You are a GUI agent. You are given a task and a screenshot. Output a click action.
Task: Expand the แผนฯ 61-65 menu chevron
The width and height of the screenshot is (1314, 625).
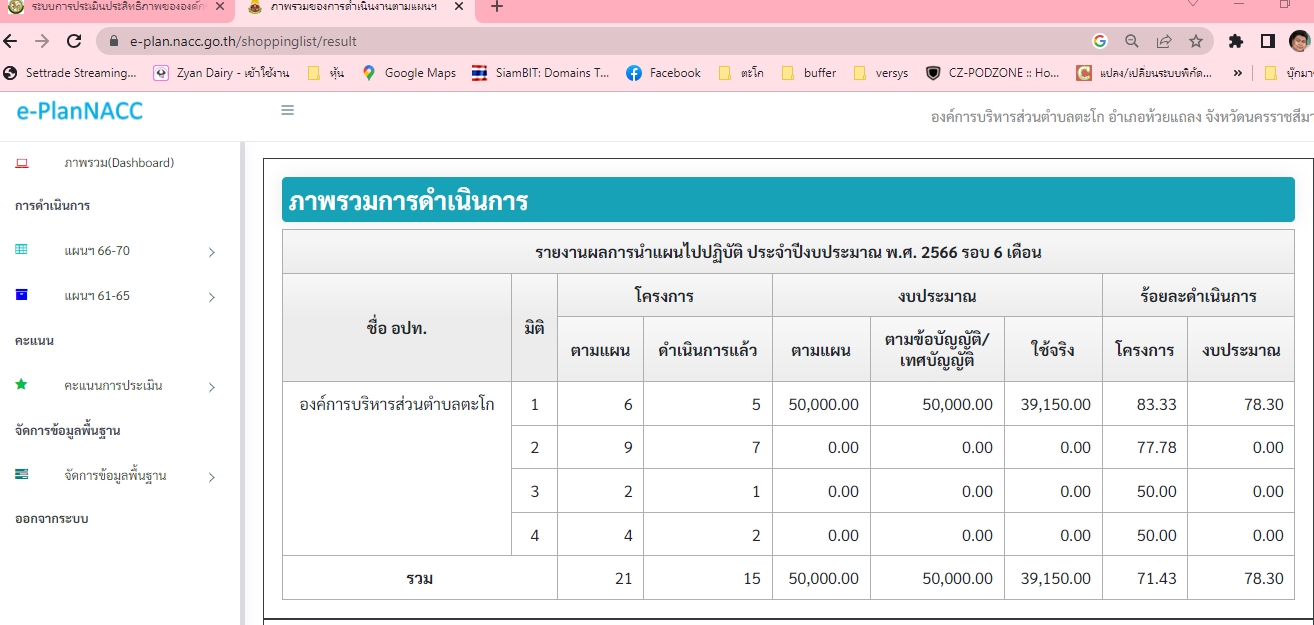(x=211, y=297)
